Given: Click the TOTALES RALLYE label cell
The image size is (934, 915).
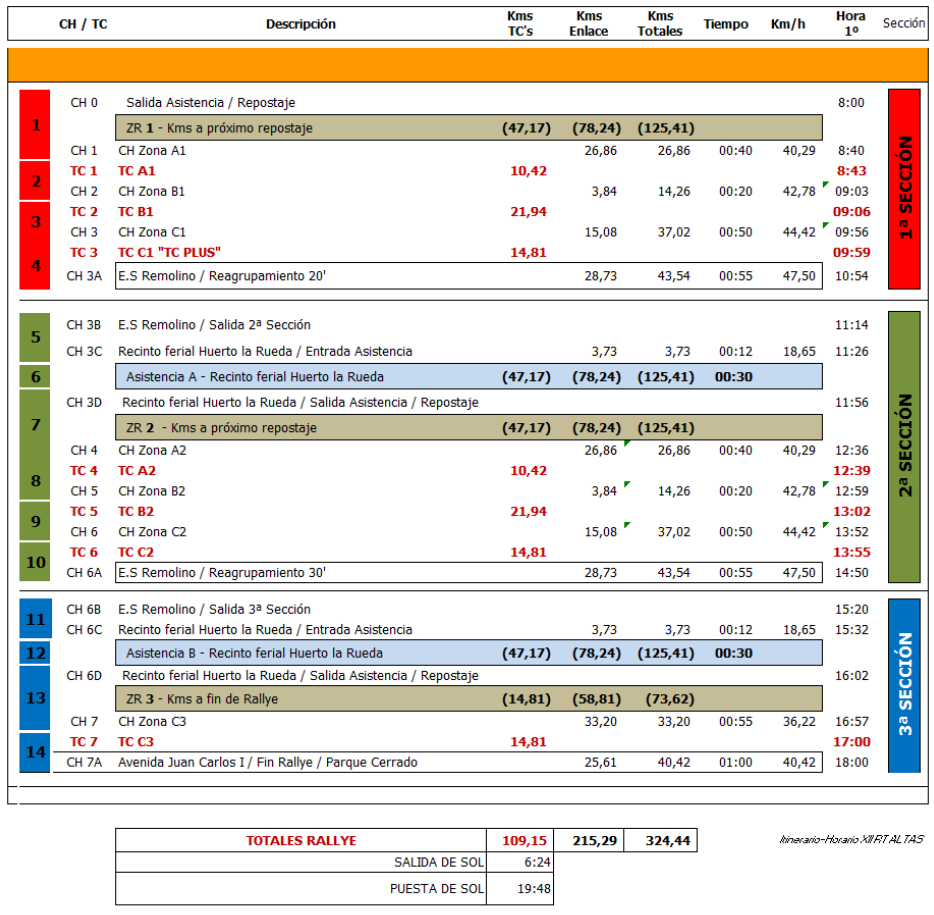Looking at the screenshot, I should 301,841.
